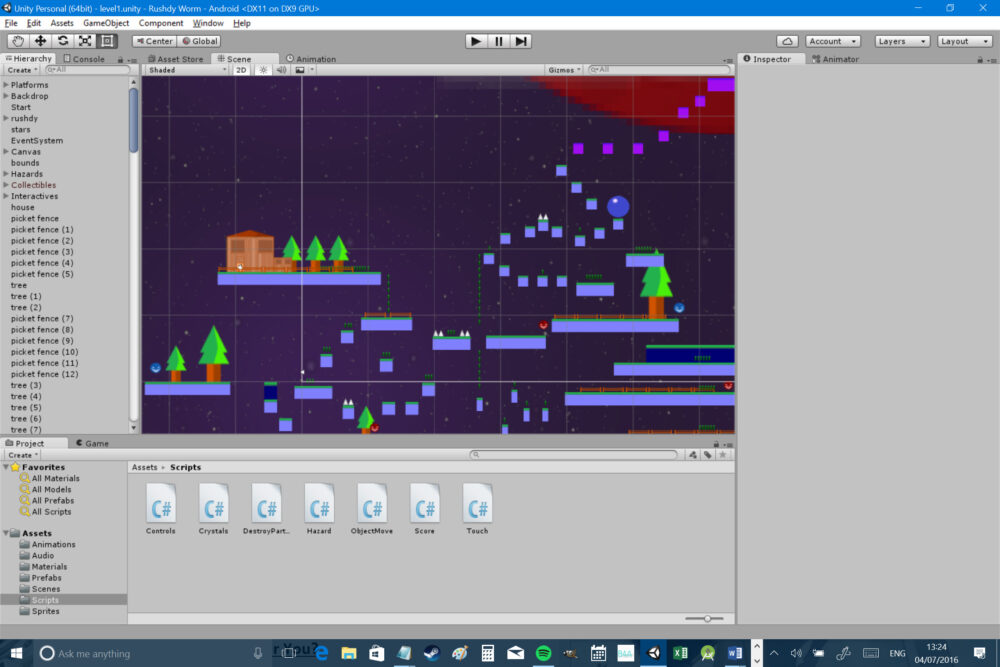
Task: Open the GameObject menu
Action: 106,22
